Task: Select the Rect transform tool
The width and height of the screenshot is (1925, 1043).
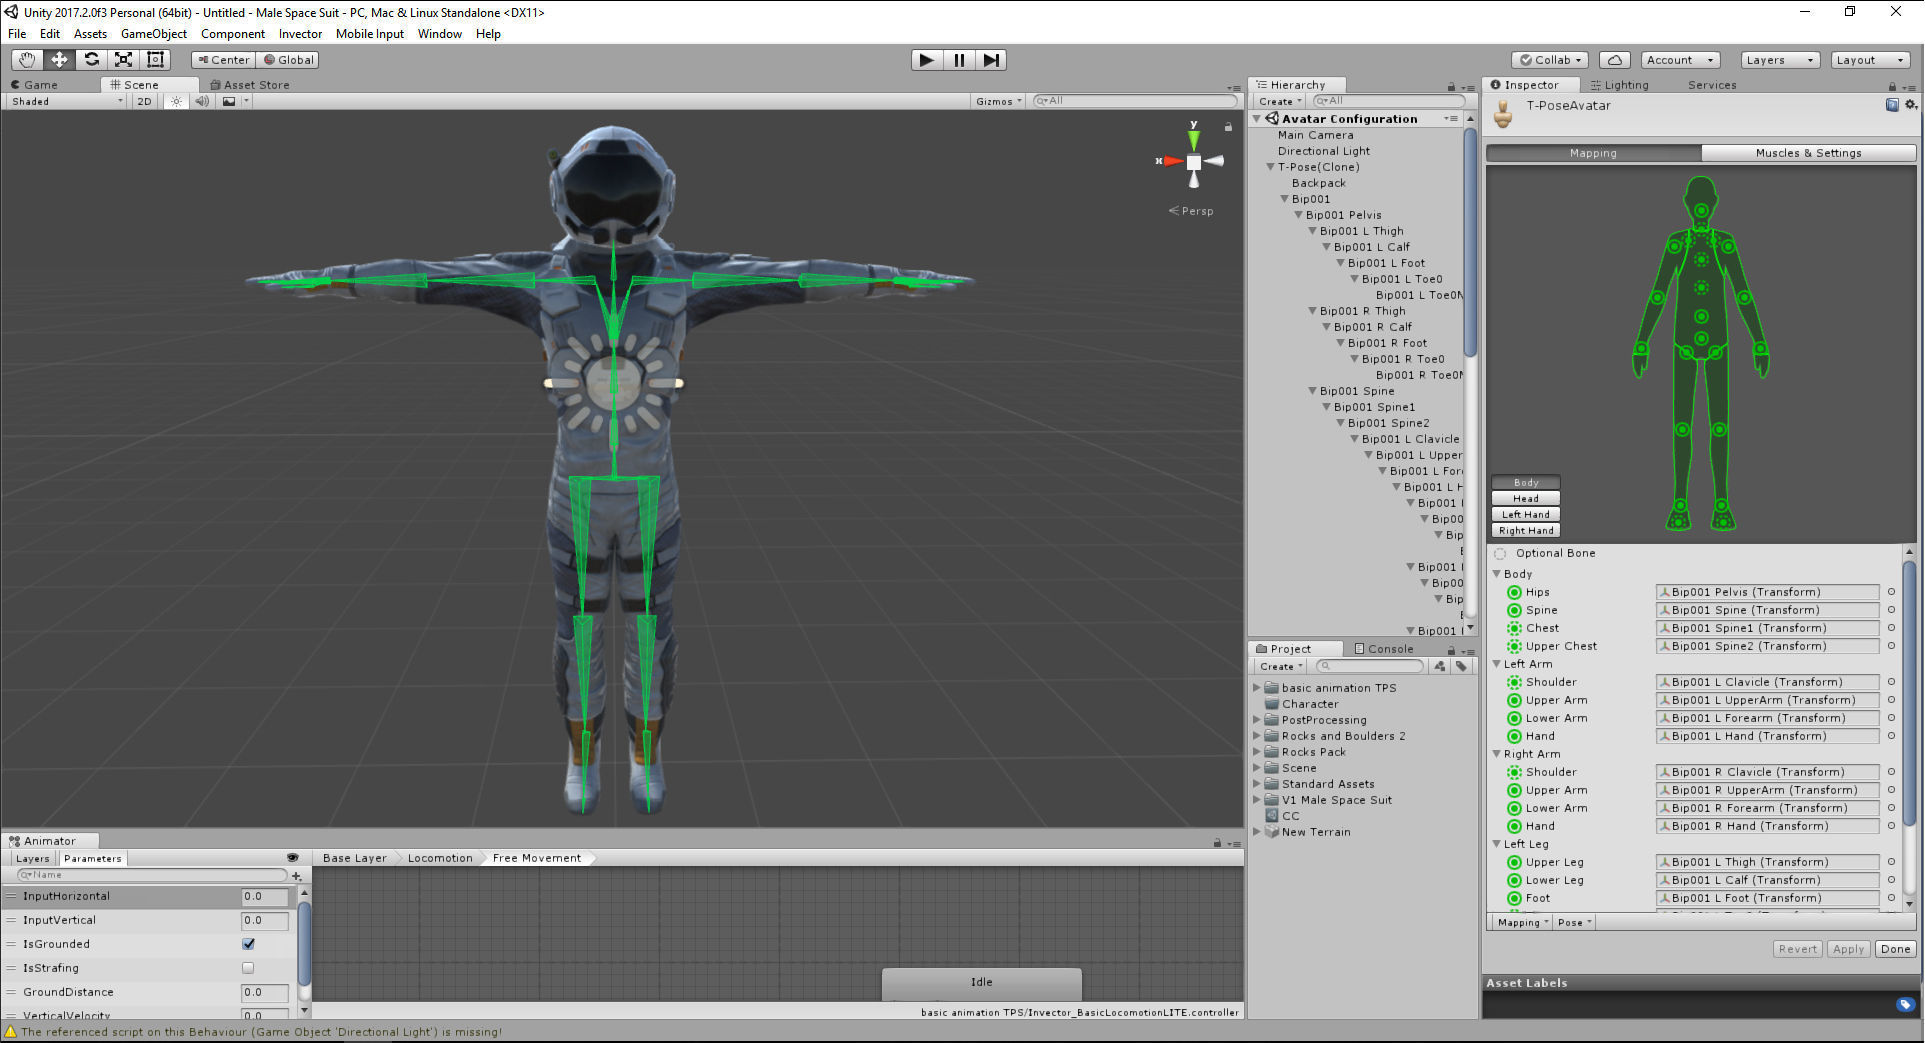Action: coord(155,60)
